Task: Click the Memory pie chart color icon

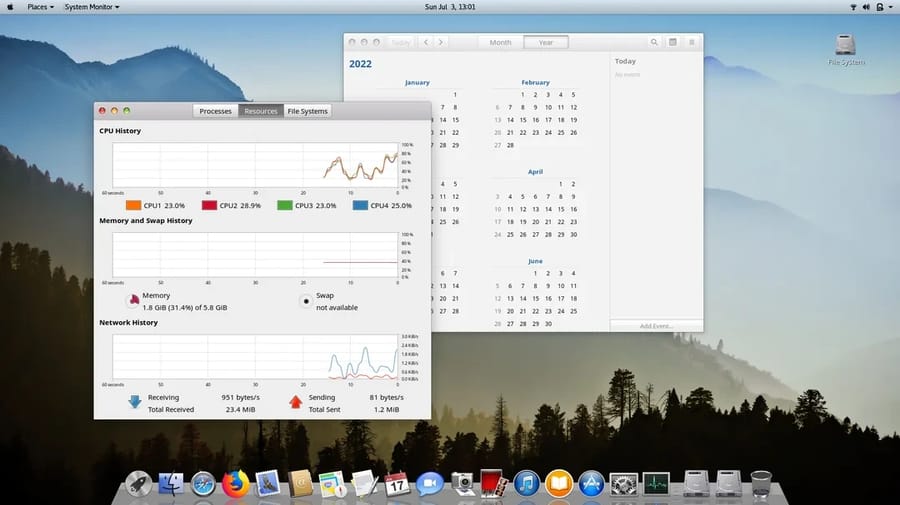Action: point(132,299)
